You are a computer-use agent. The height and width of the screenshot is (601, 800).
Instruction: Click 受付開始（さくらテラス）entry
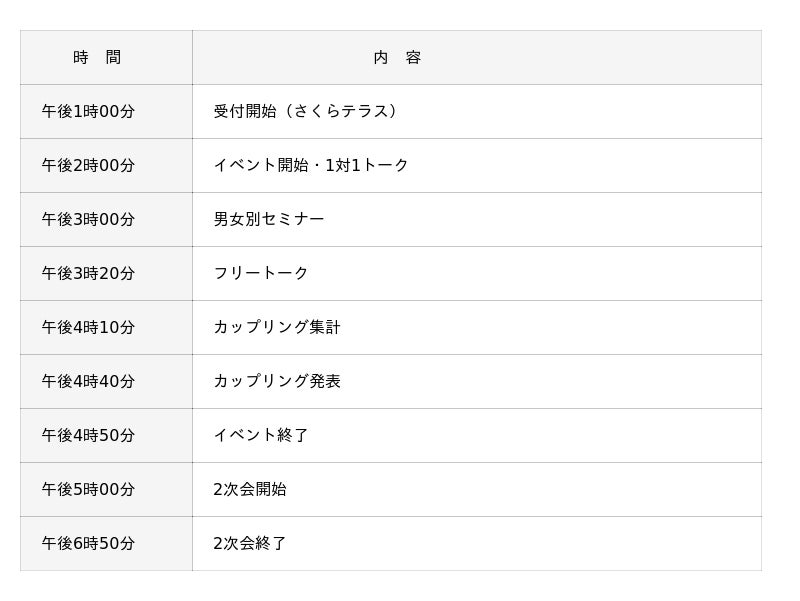[x=308, y=112]
